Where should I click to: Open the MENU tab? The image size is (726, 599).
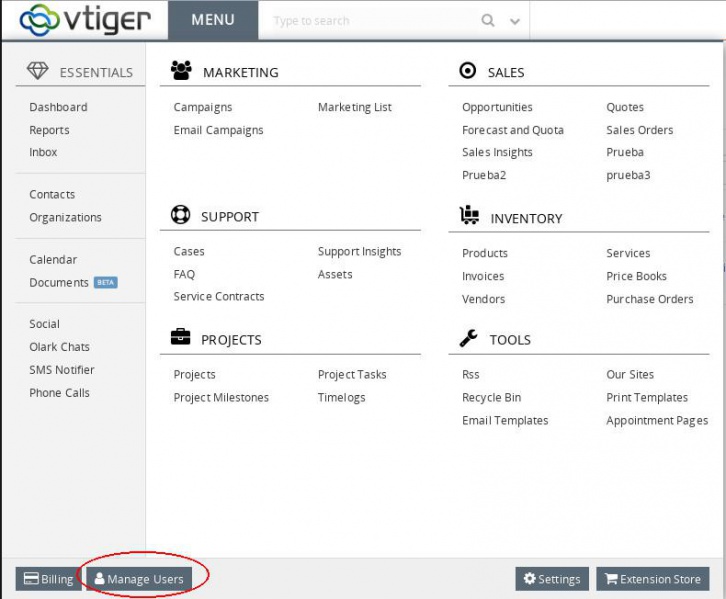pyautogui.click(x=212, y=20)
